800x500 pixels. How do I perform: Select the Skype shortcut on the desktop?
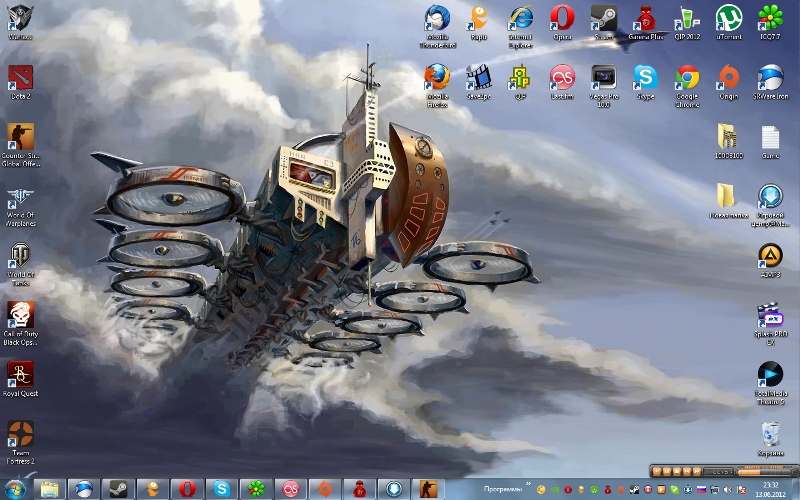645,82
